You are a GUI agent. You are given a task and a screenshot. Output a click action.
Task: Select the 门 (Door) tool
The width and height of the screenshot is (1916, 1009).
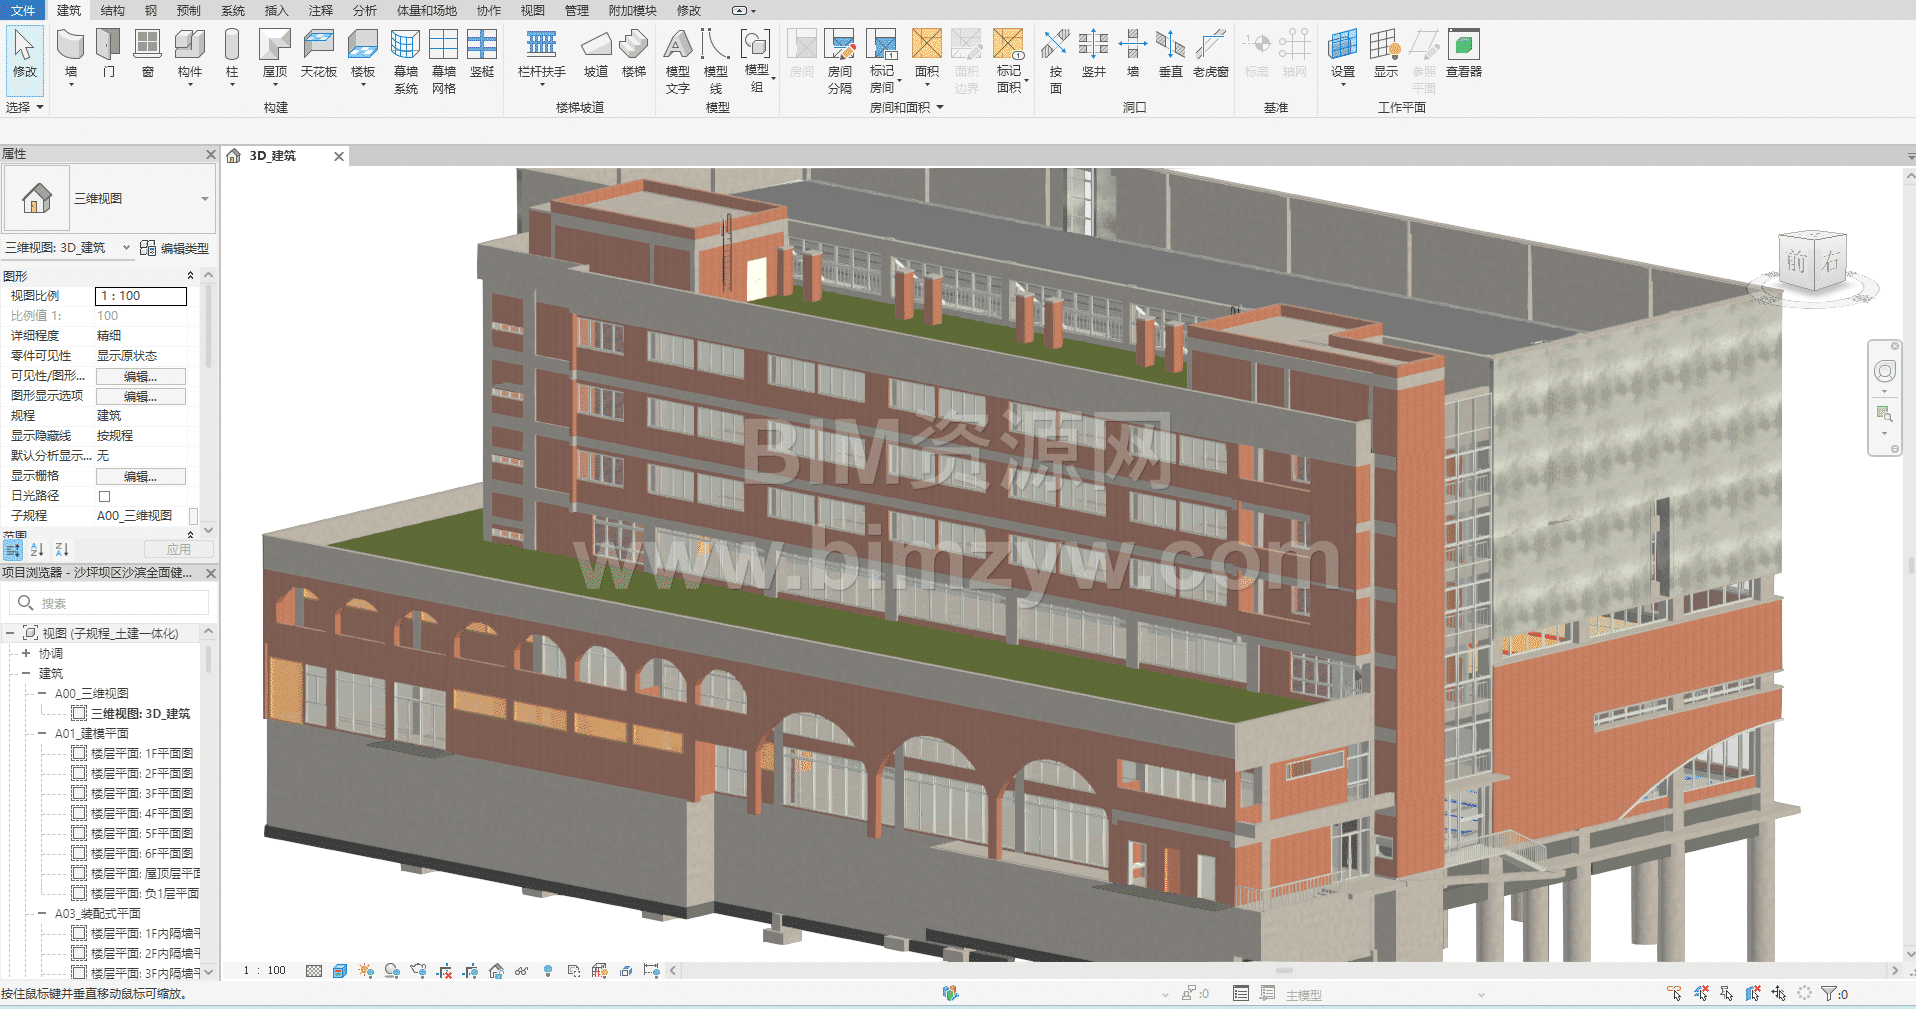(x=108, y=55)
